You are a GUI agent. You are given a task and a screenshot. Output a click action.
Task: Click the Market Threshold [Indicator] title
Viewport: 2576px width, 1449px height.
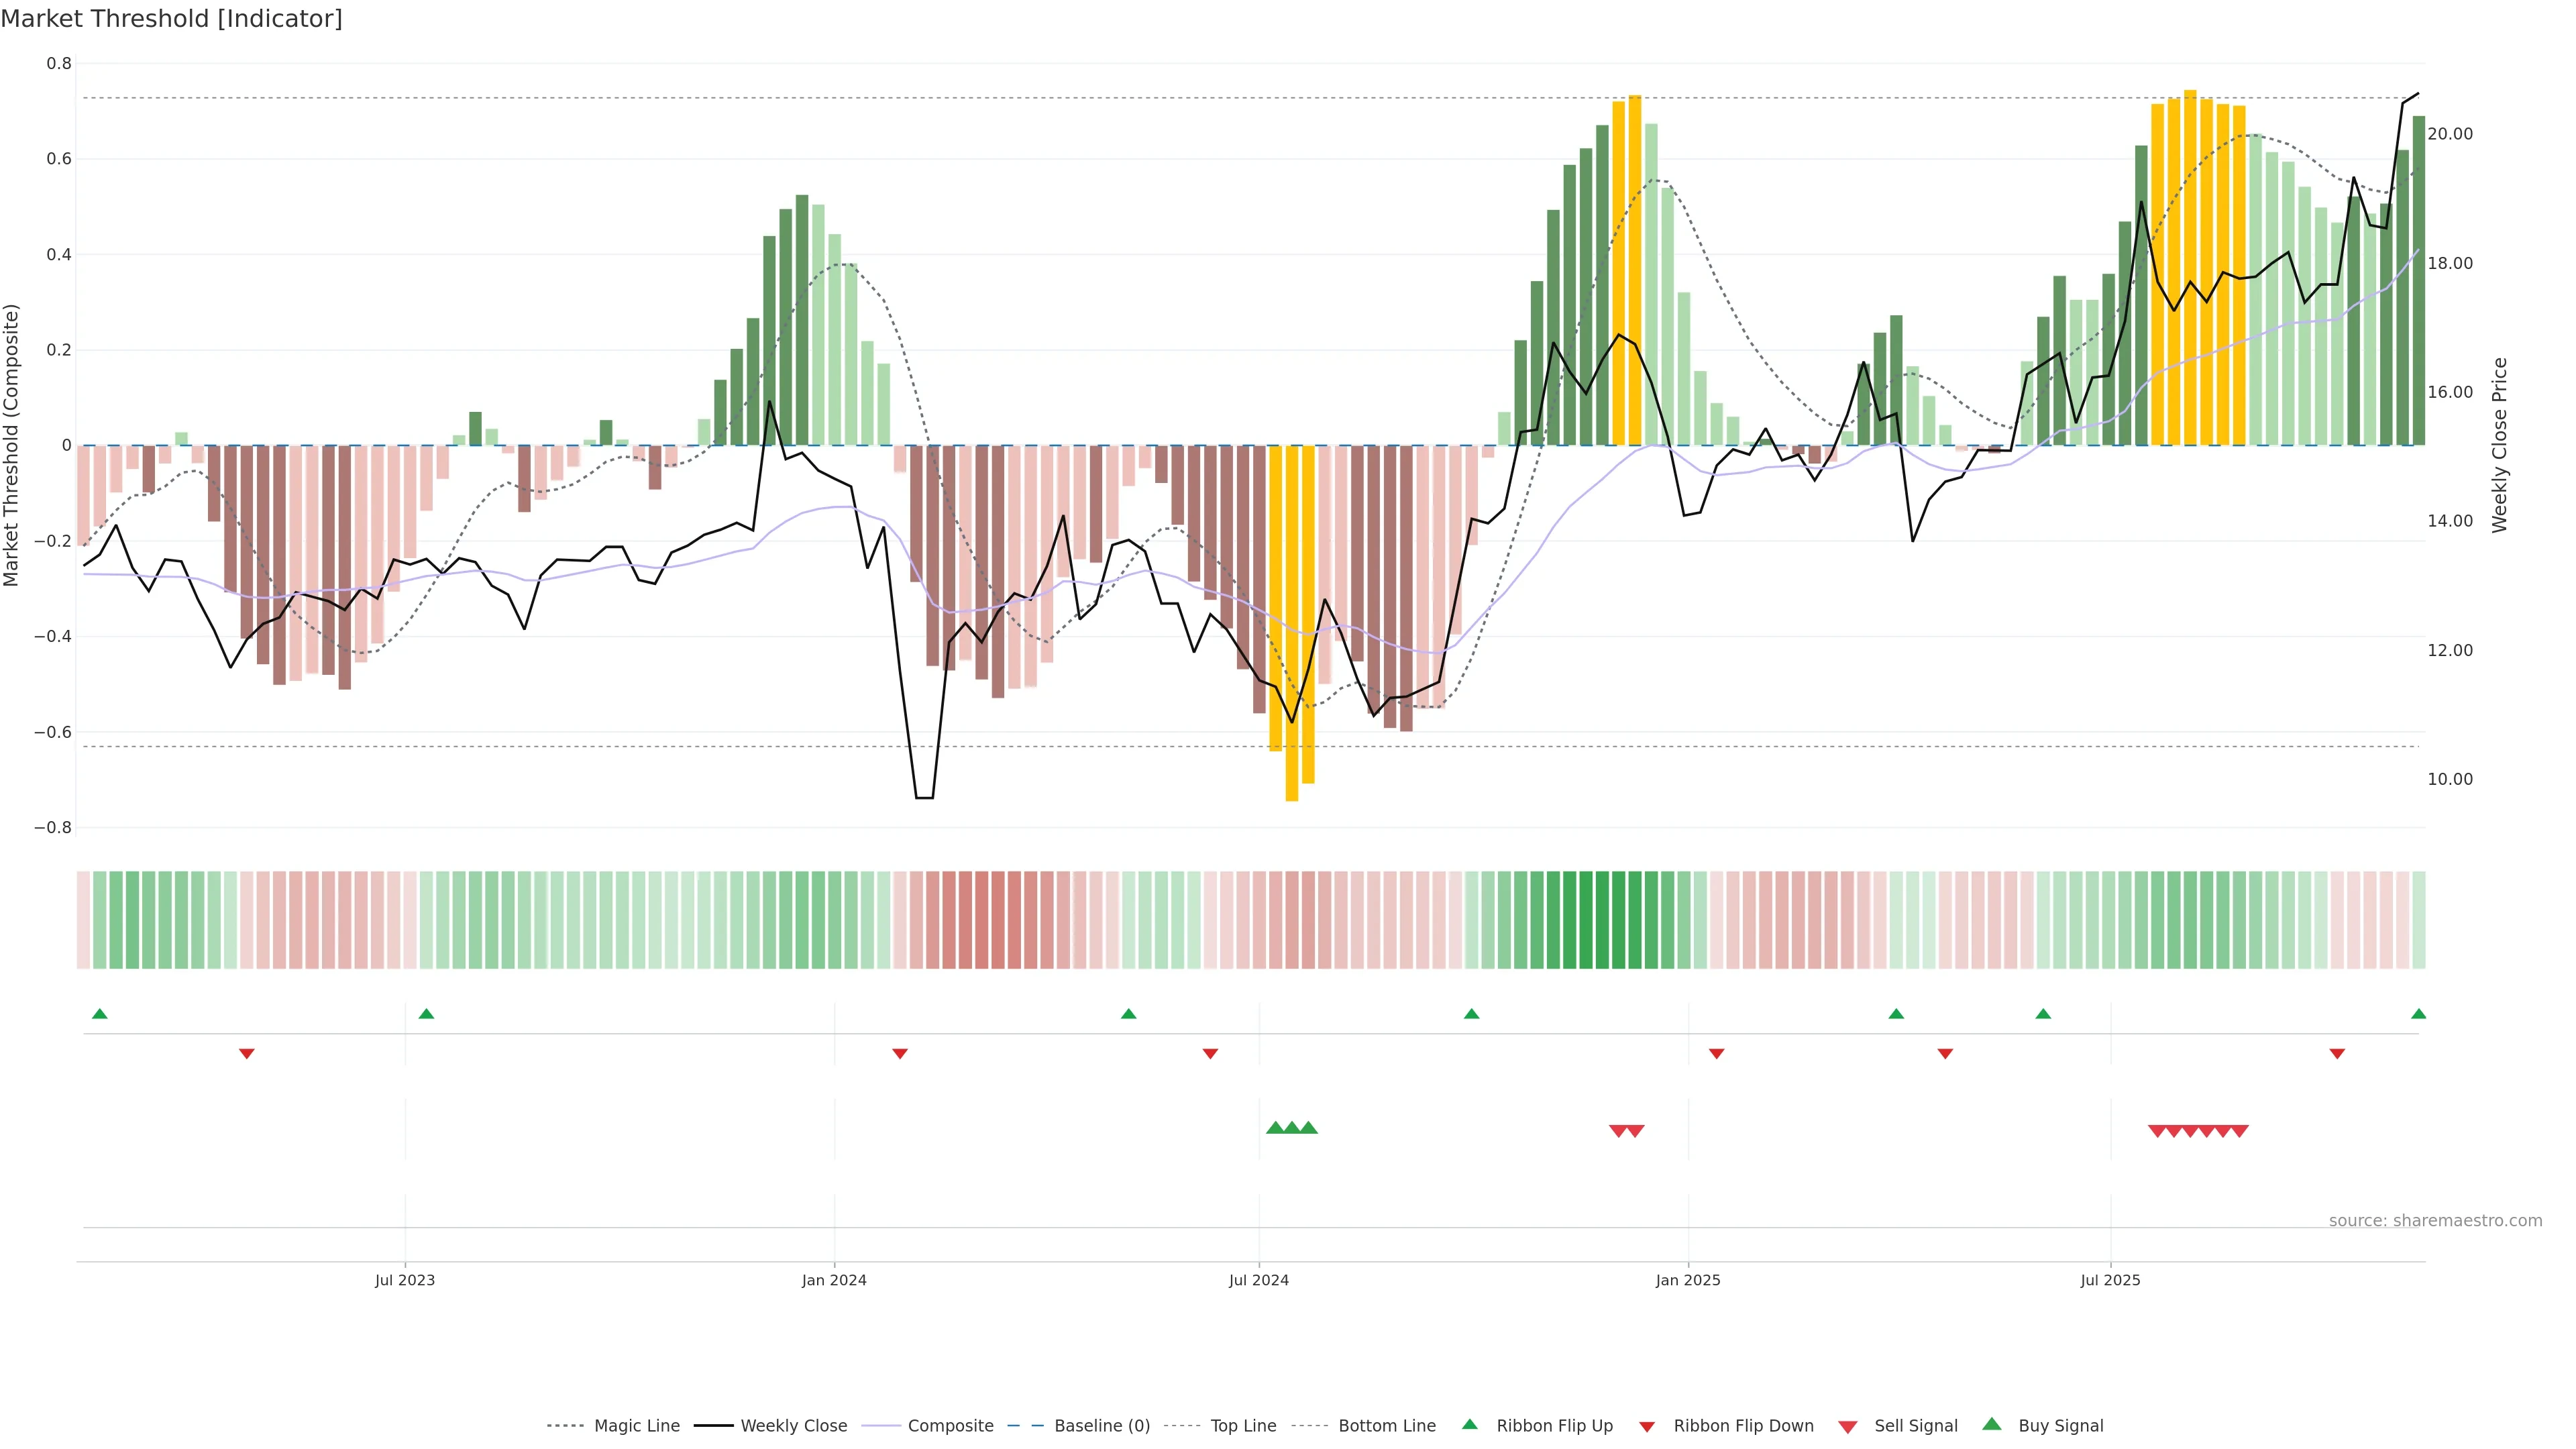(x=171, y=19)
